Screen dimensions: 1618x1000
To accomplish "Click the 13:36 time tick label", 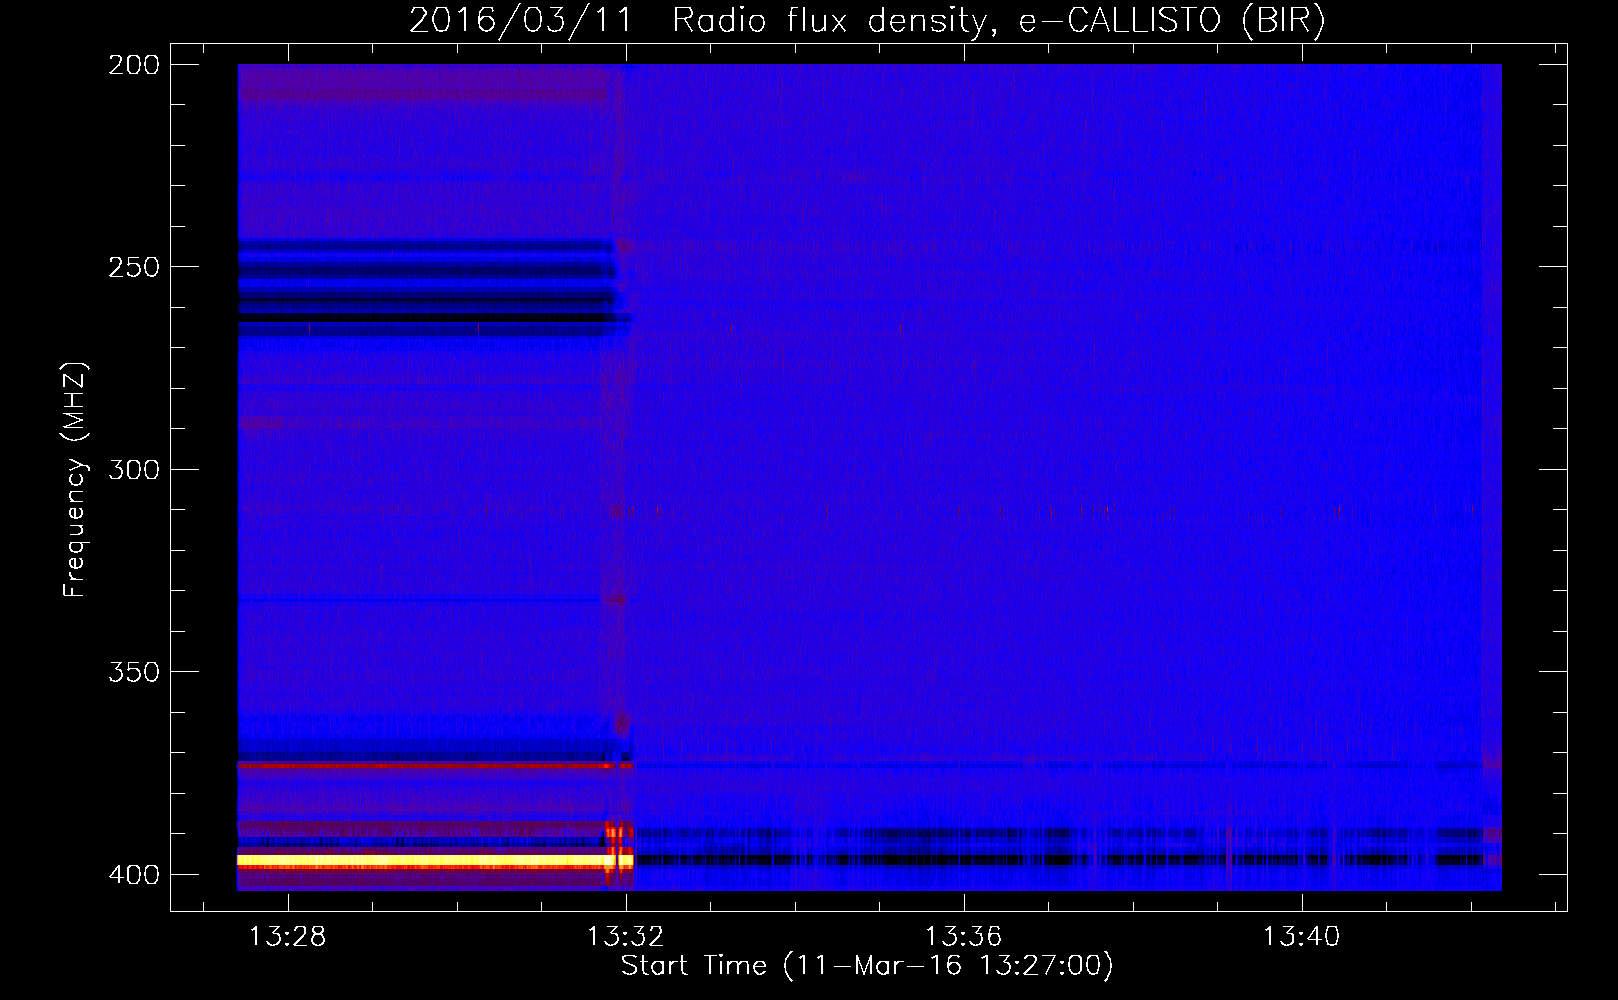I will point(964,936).
